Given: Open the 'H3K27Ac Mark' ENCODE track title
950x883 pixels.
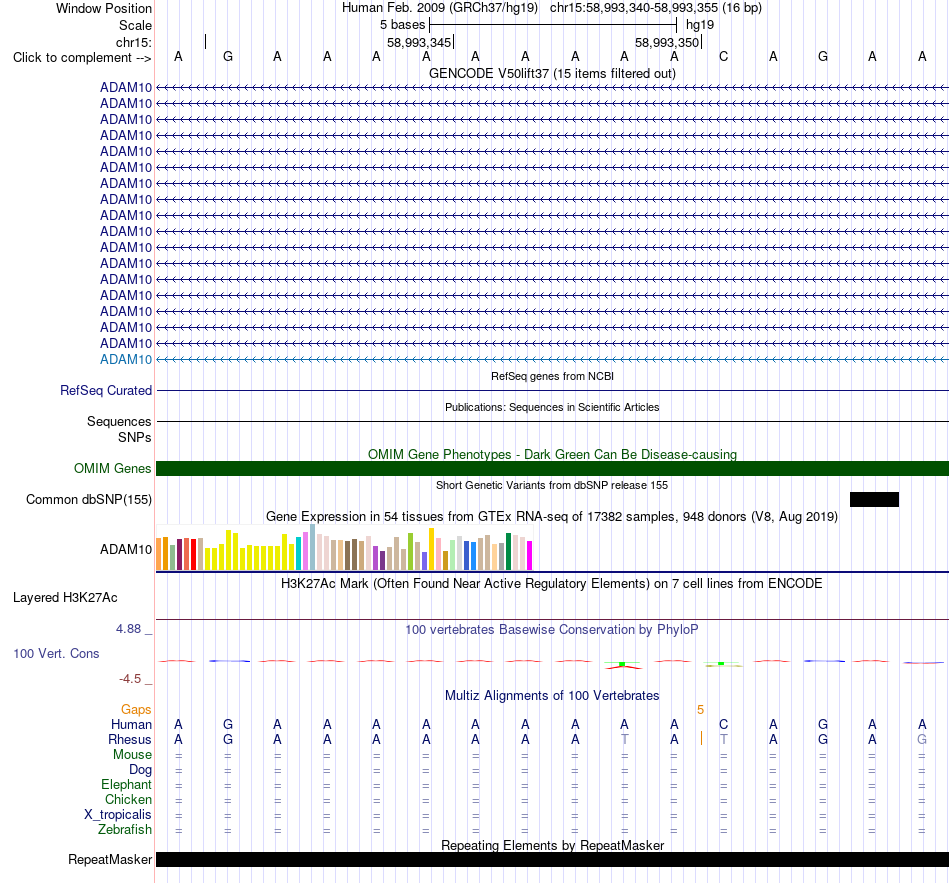Looking at the screenshot, I should [552, 584].
